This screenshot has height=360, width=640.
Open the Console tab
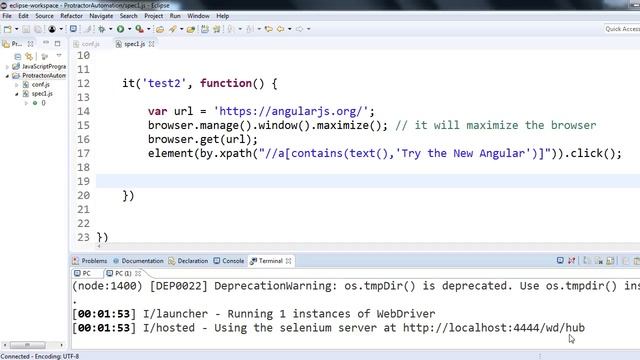pyautogui.click(x=229, y=261)
